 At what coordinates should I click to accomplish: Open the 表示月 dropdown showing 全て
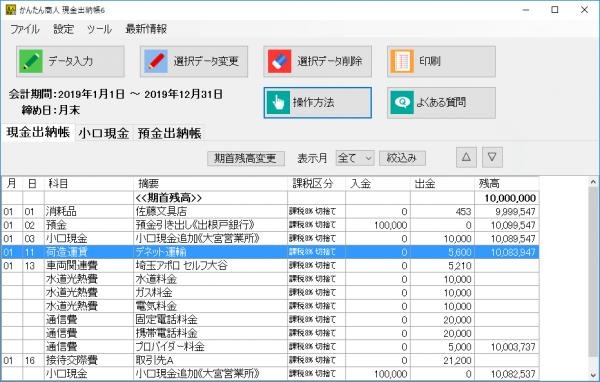pos(355,158)
